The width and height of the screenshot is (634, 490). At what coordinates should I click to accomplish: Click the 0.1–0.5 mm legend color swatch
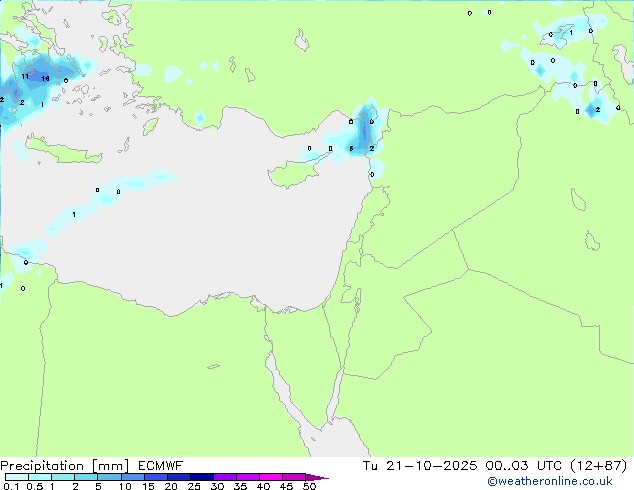point(17,477)
